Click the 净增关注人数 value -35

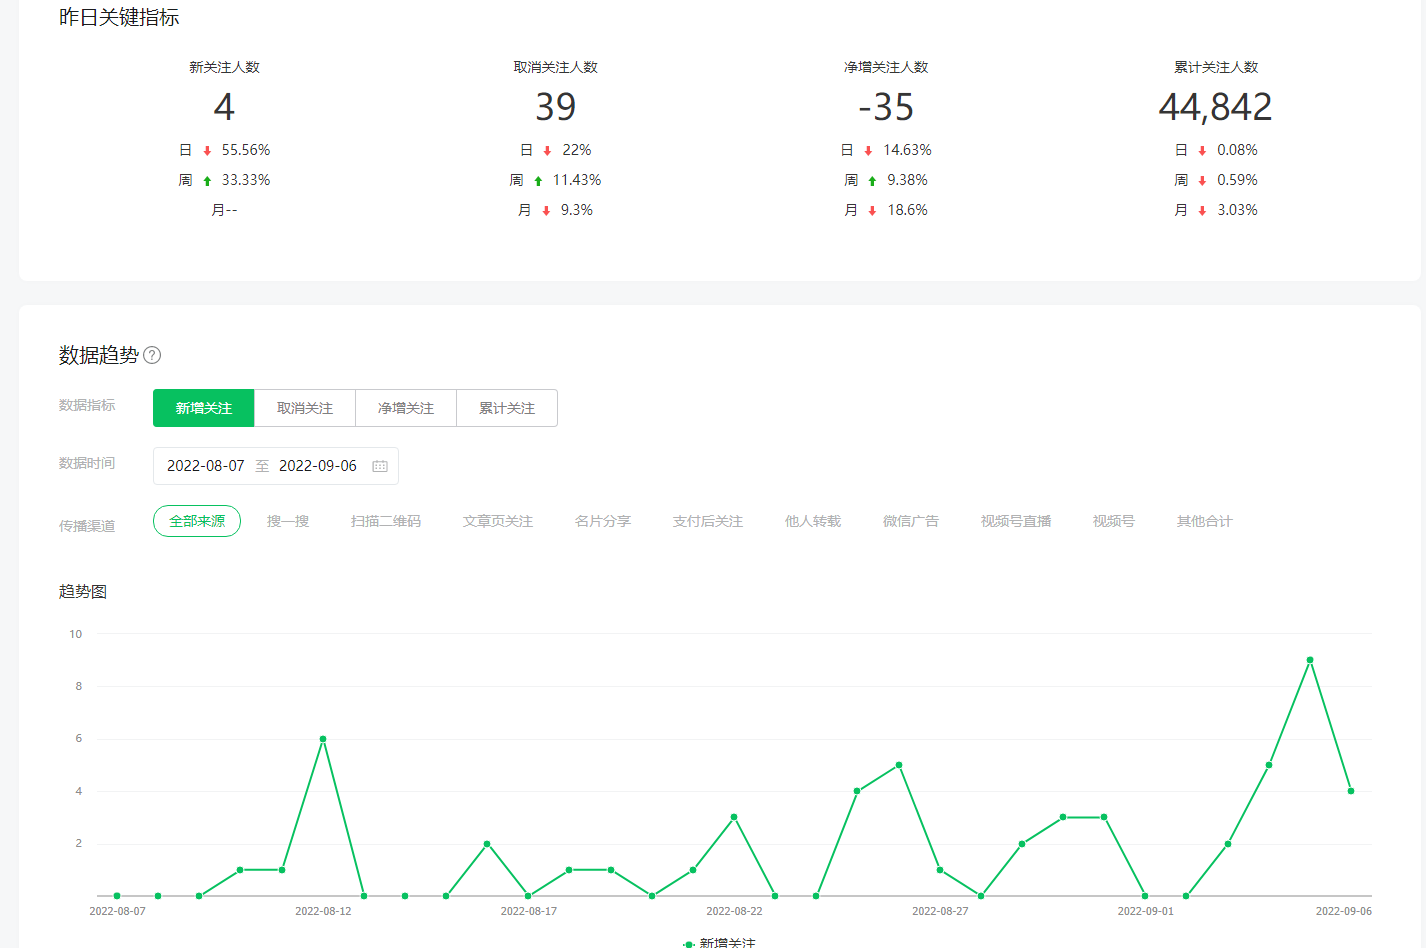[886, 107]
